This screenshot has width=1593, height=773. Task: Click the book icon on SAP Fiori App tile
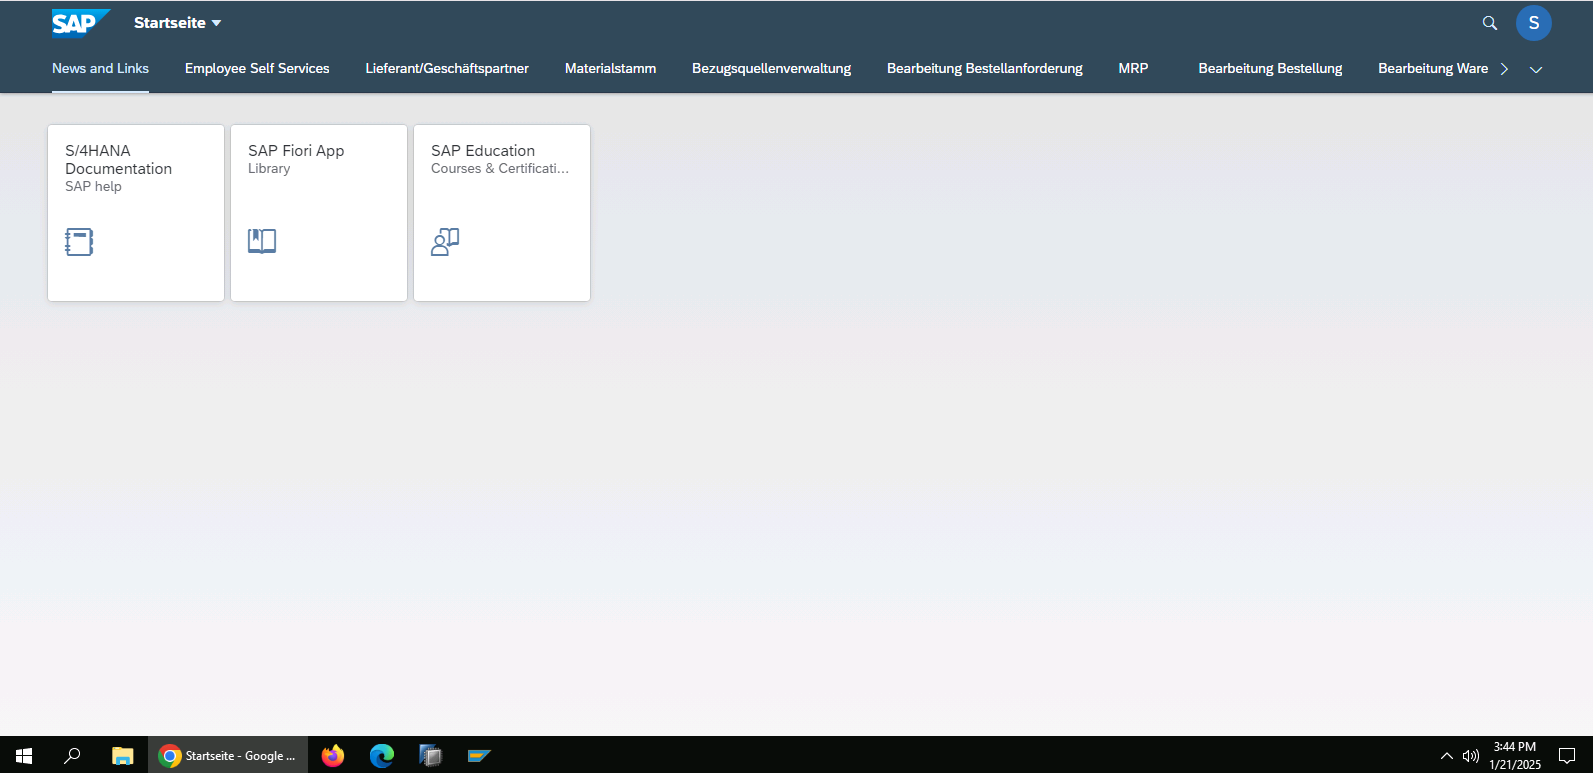262,241
